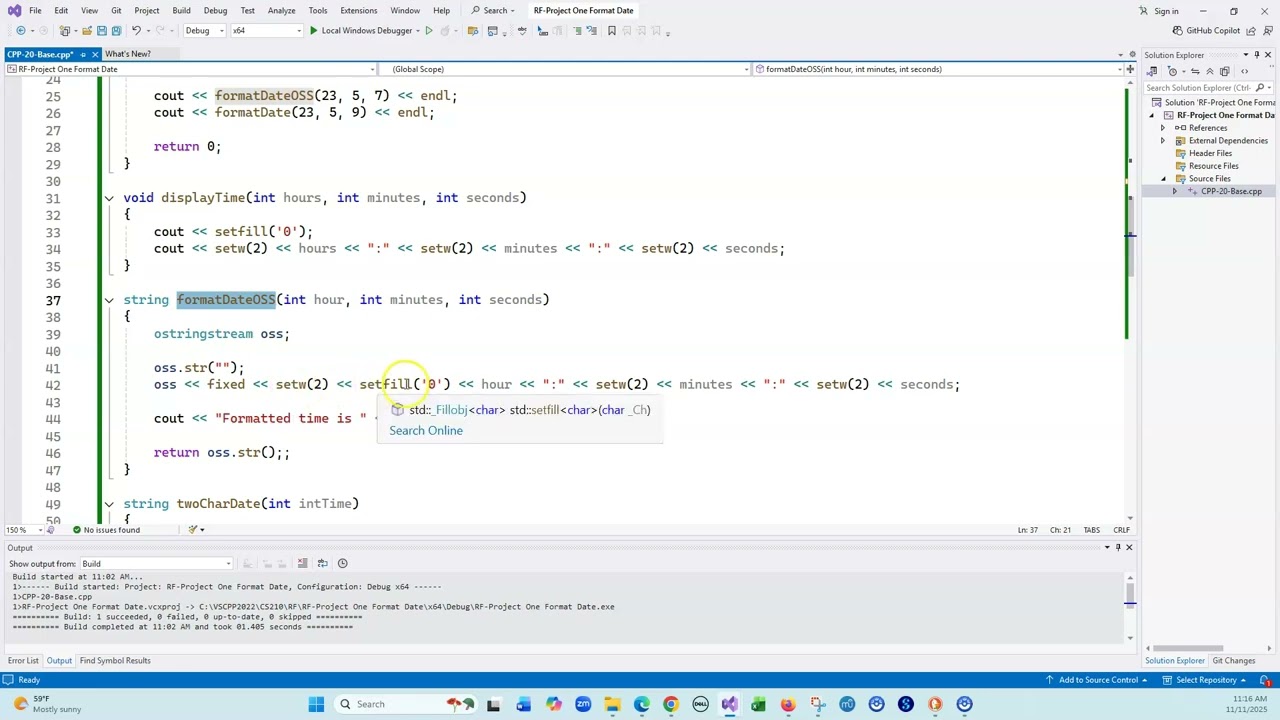Select Header Files folder in Solution Explorer
Image resolution: width=1280 pixels, height=720 pixels.
(1210, 153)
